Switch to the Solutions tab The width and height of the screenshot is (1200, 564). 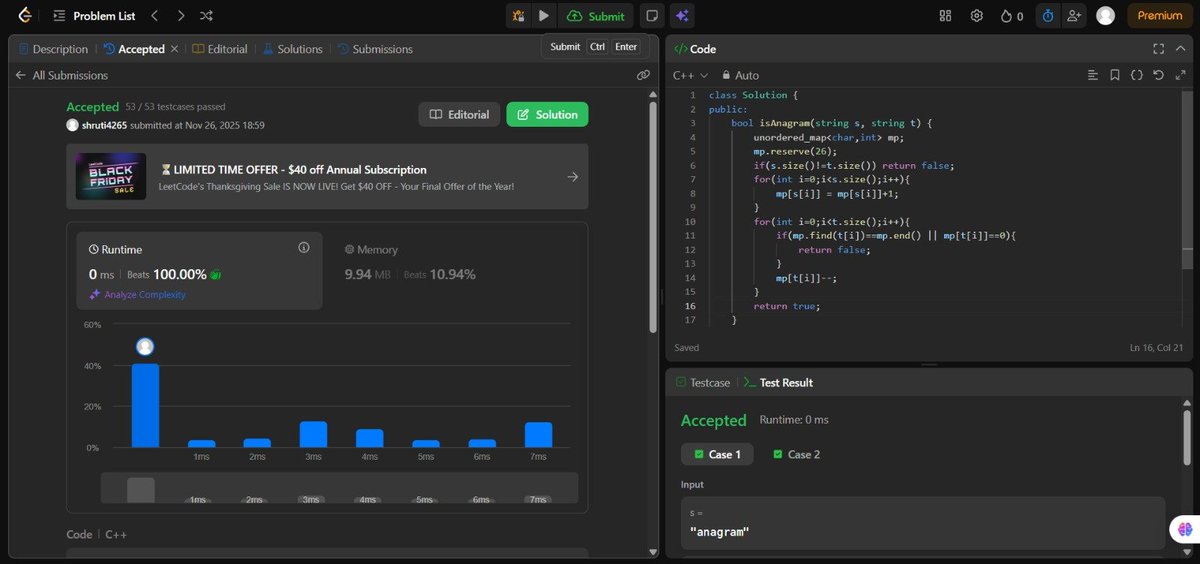click(x=293, y=49)
